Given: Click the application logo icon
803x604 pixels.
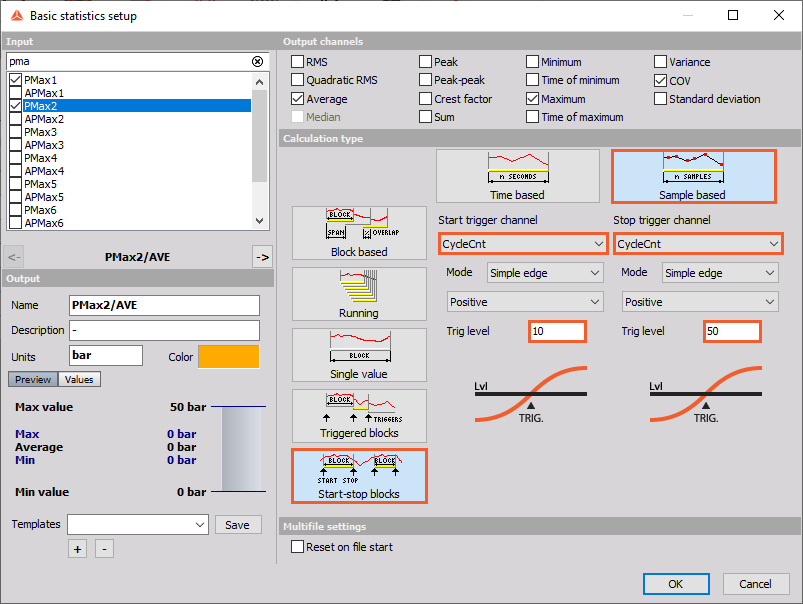Looking at the screenshot, I should coord(17,16).
